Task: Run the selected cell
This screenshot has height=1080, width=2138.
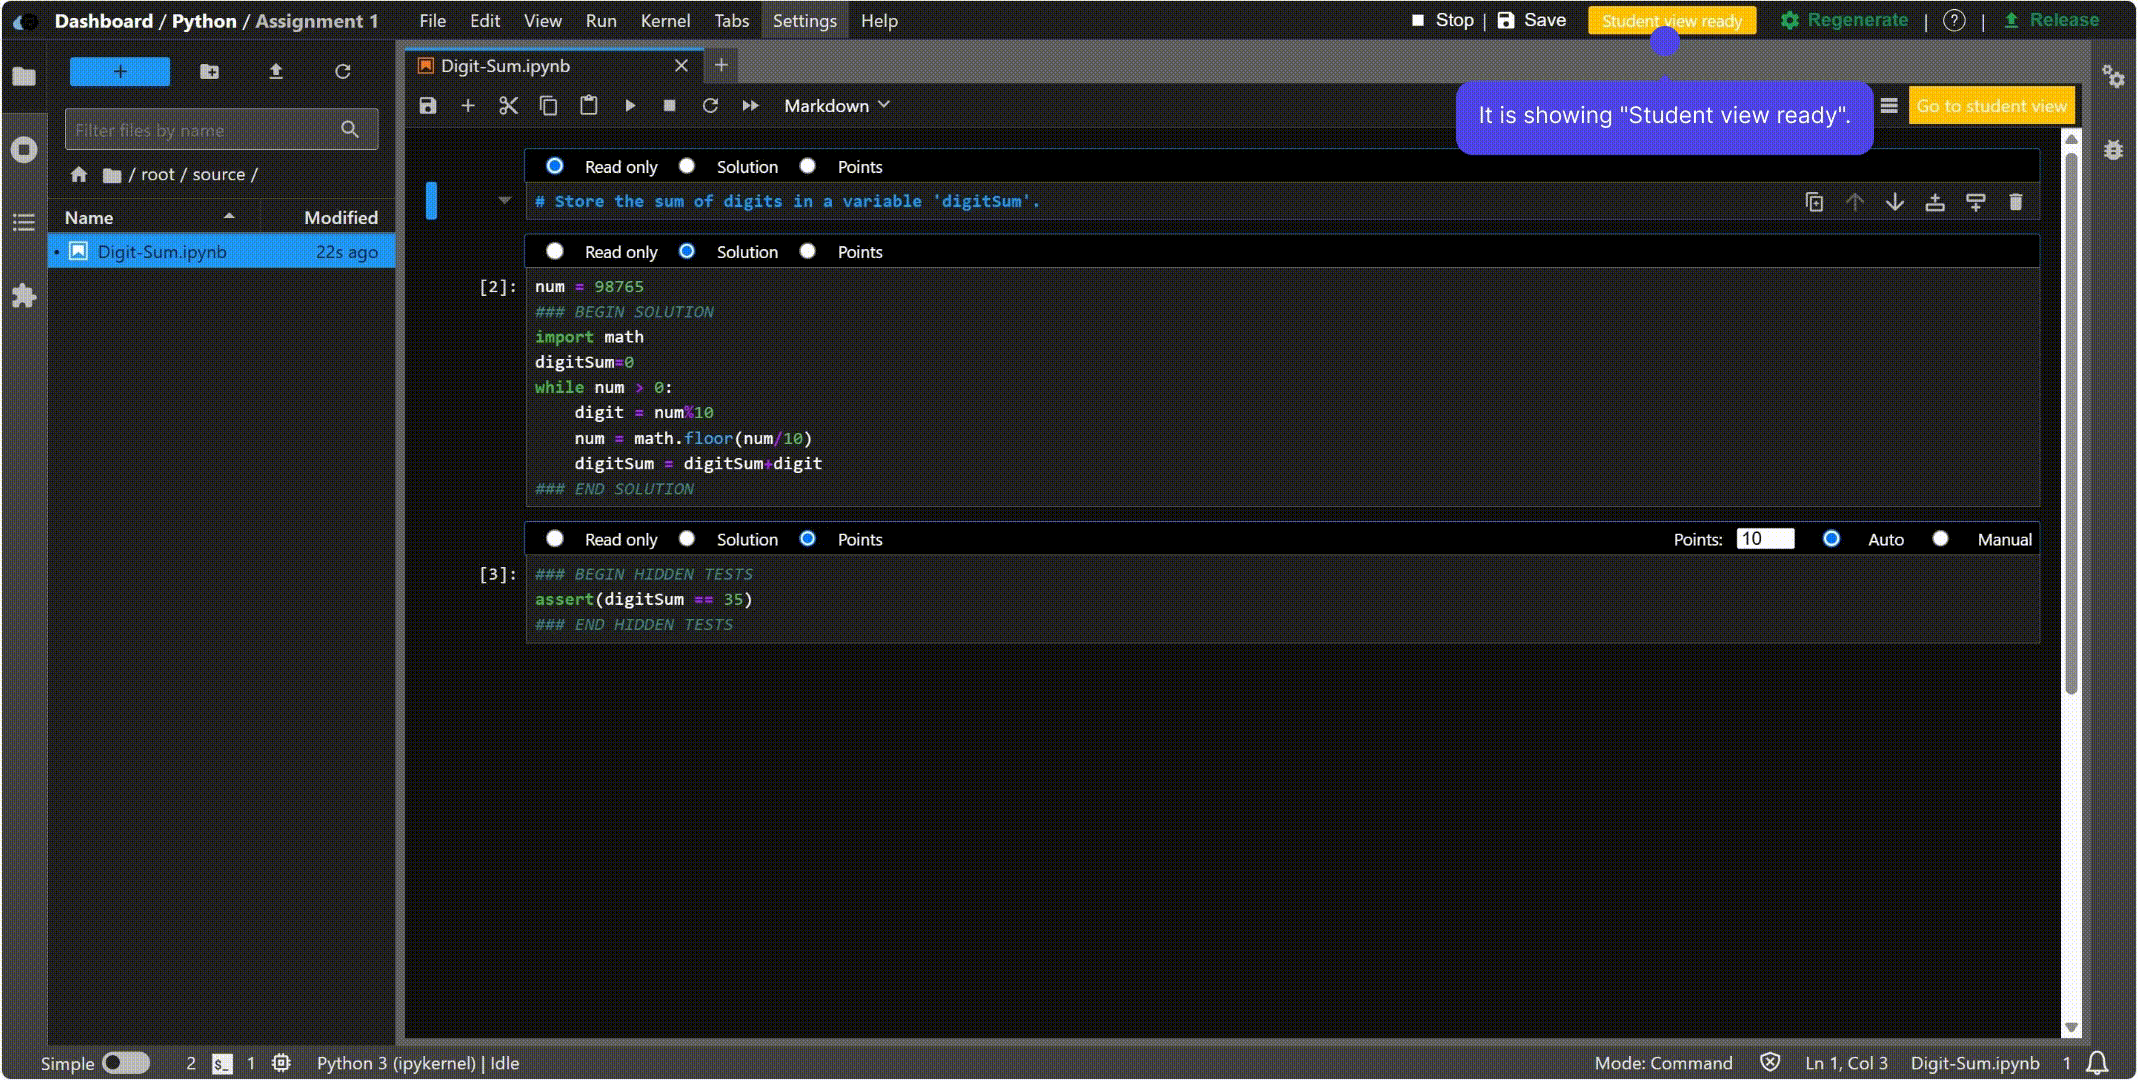Action: [x=630, y=106]
